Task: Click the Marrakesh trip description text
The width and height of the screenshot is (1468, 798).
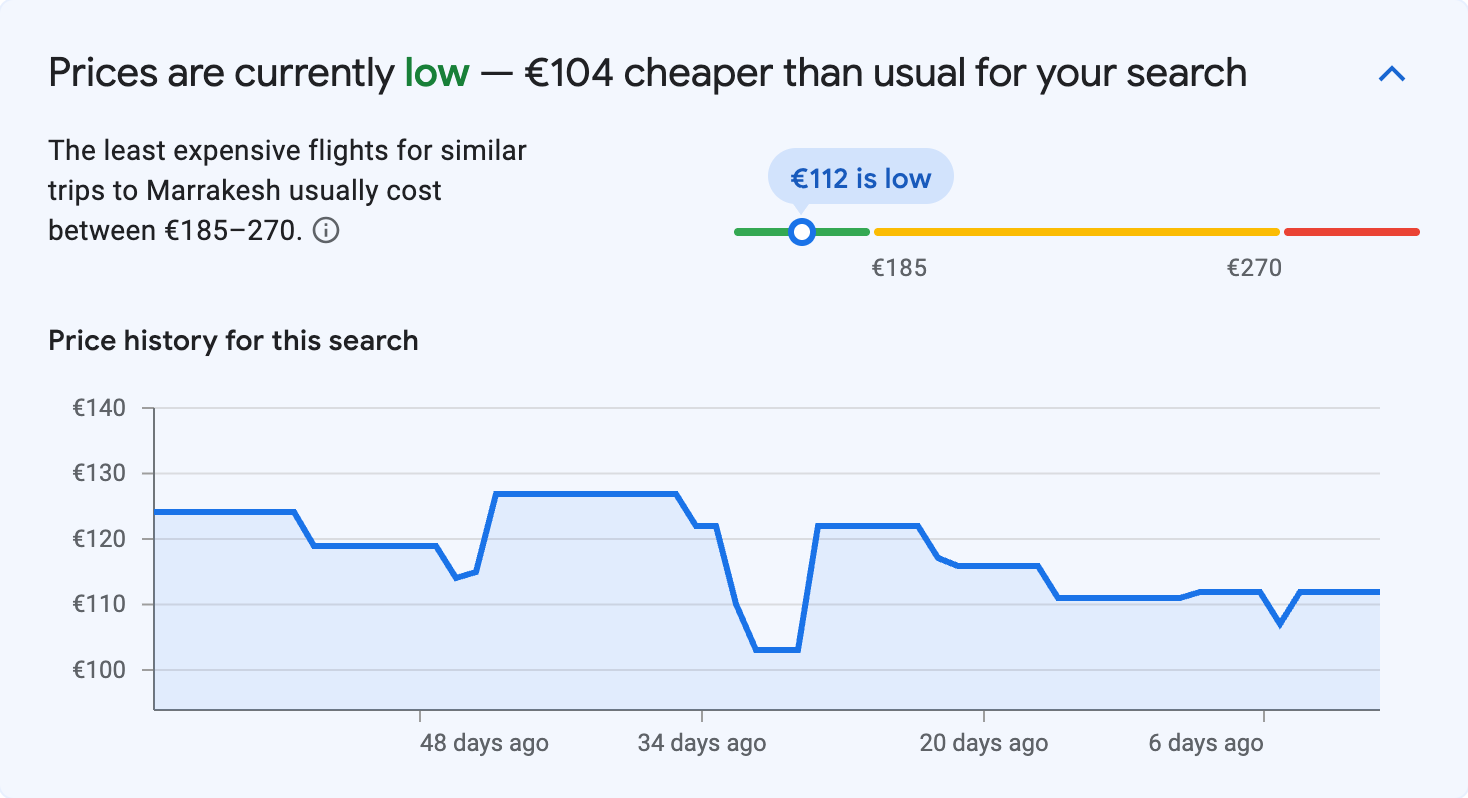Action: click(286, 190)
